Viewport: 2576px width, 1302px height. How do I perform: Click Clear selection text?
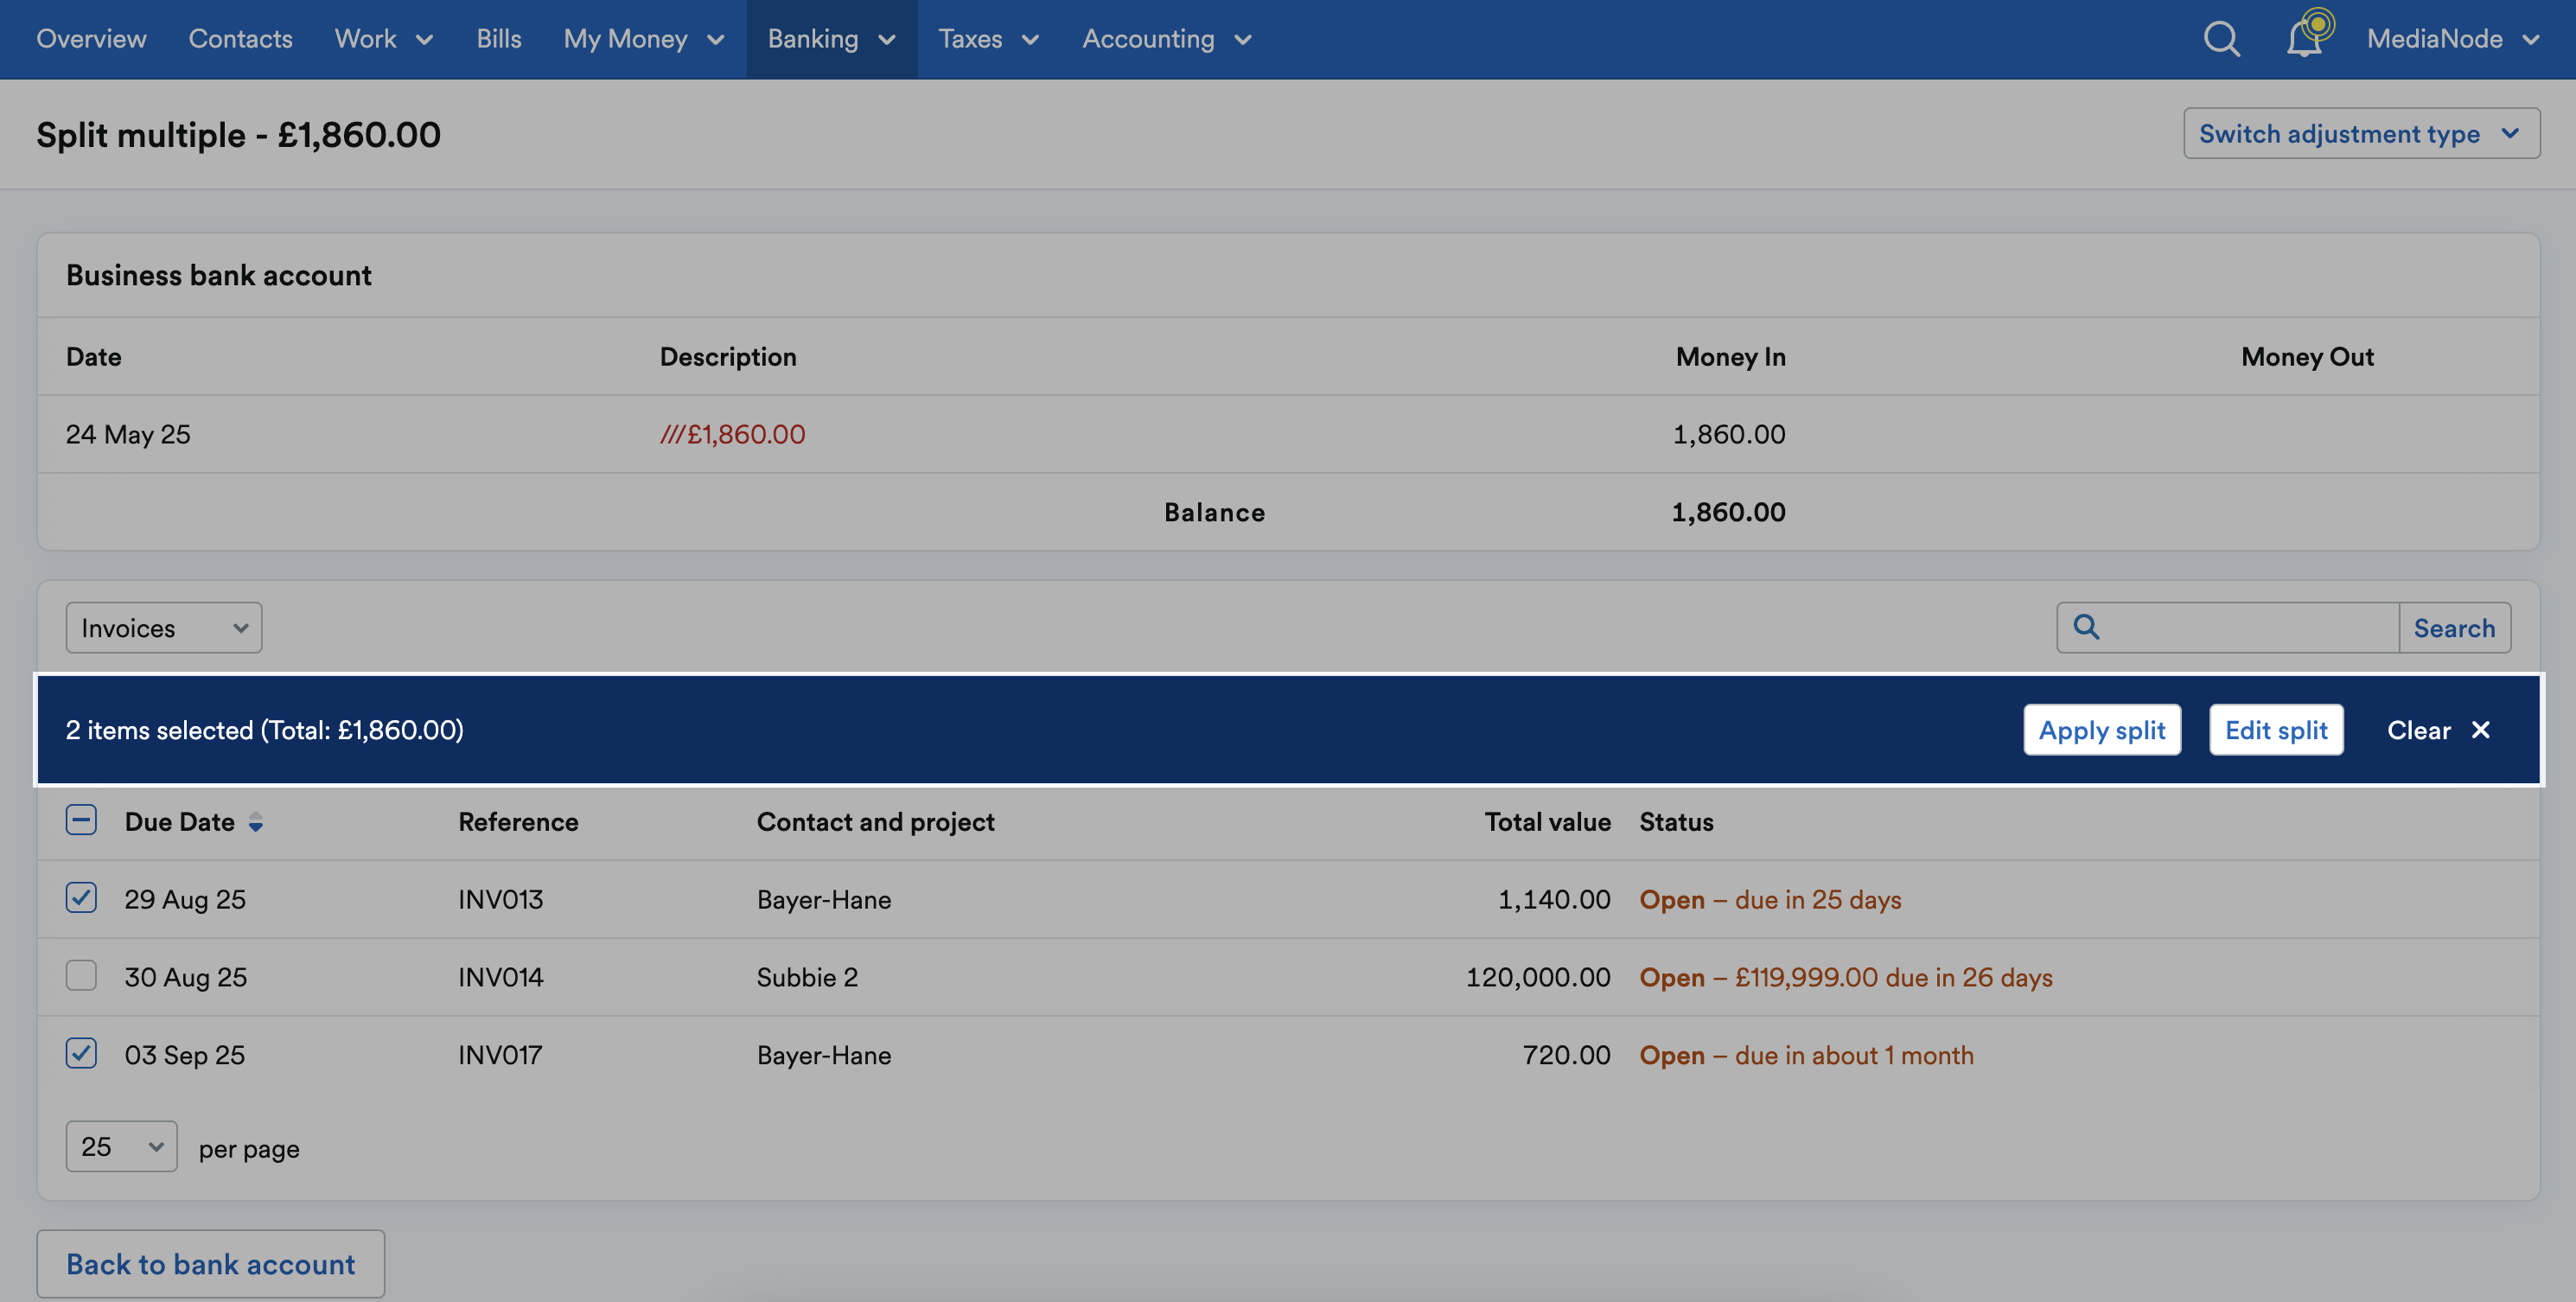pyautogui.click(x=2419, y=731)
